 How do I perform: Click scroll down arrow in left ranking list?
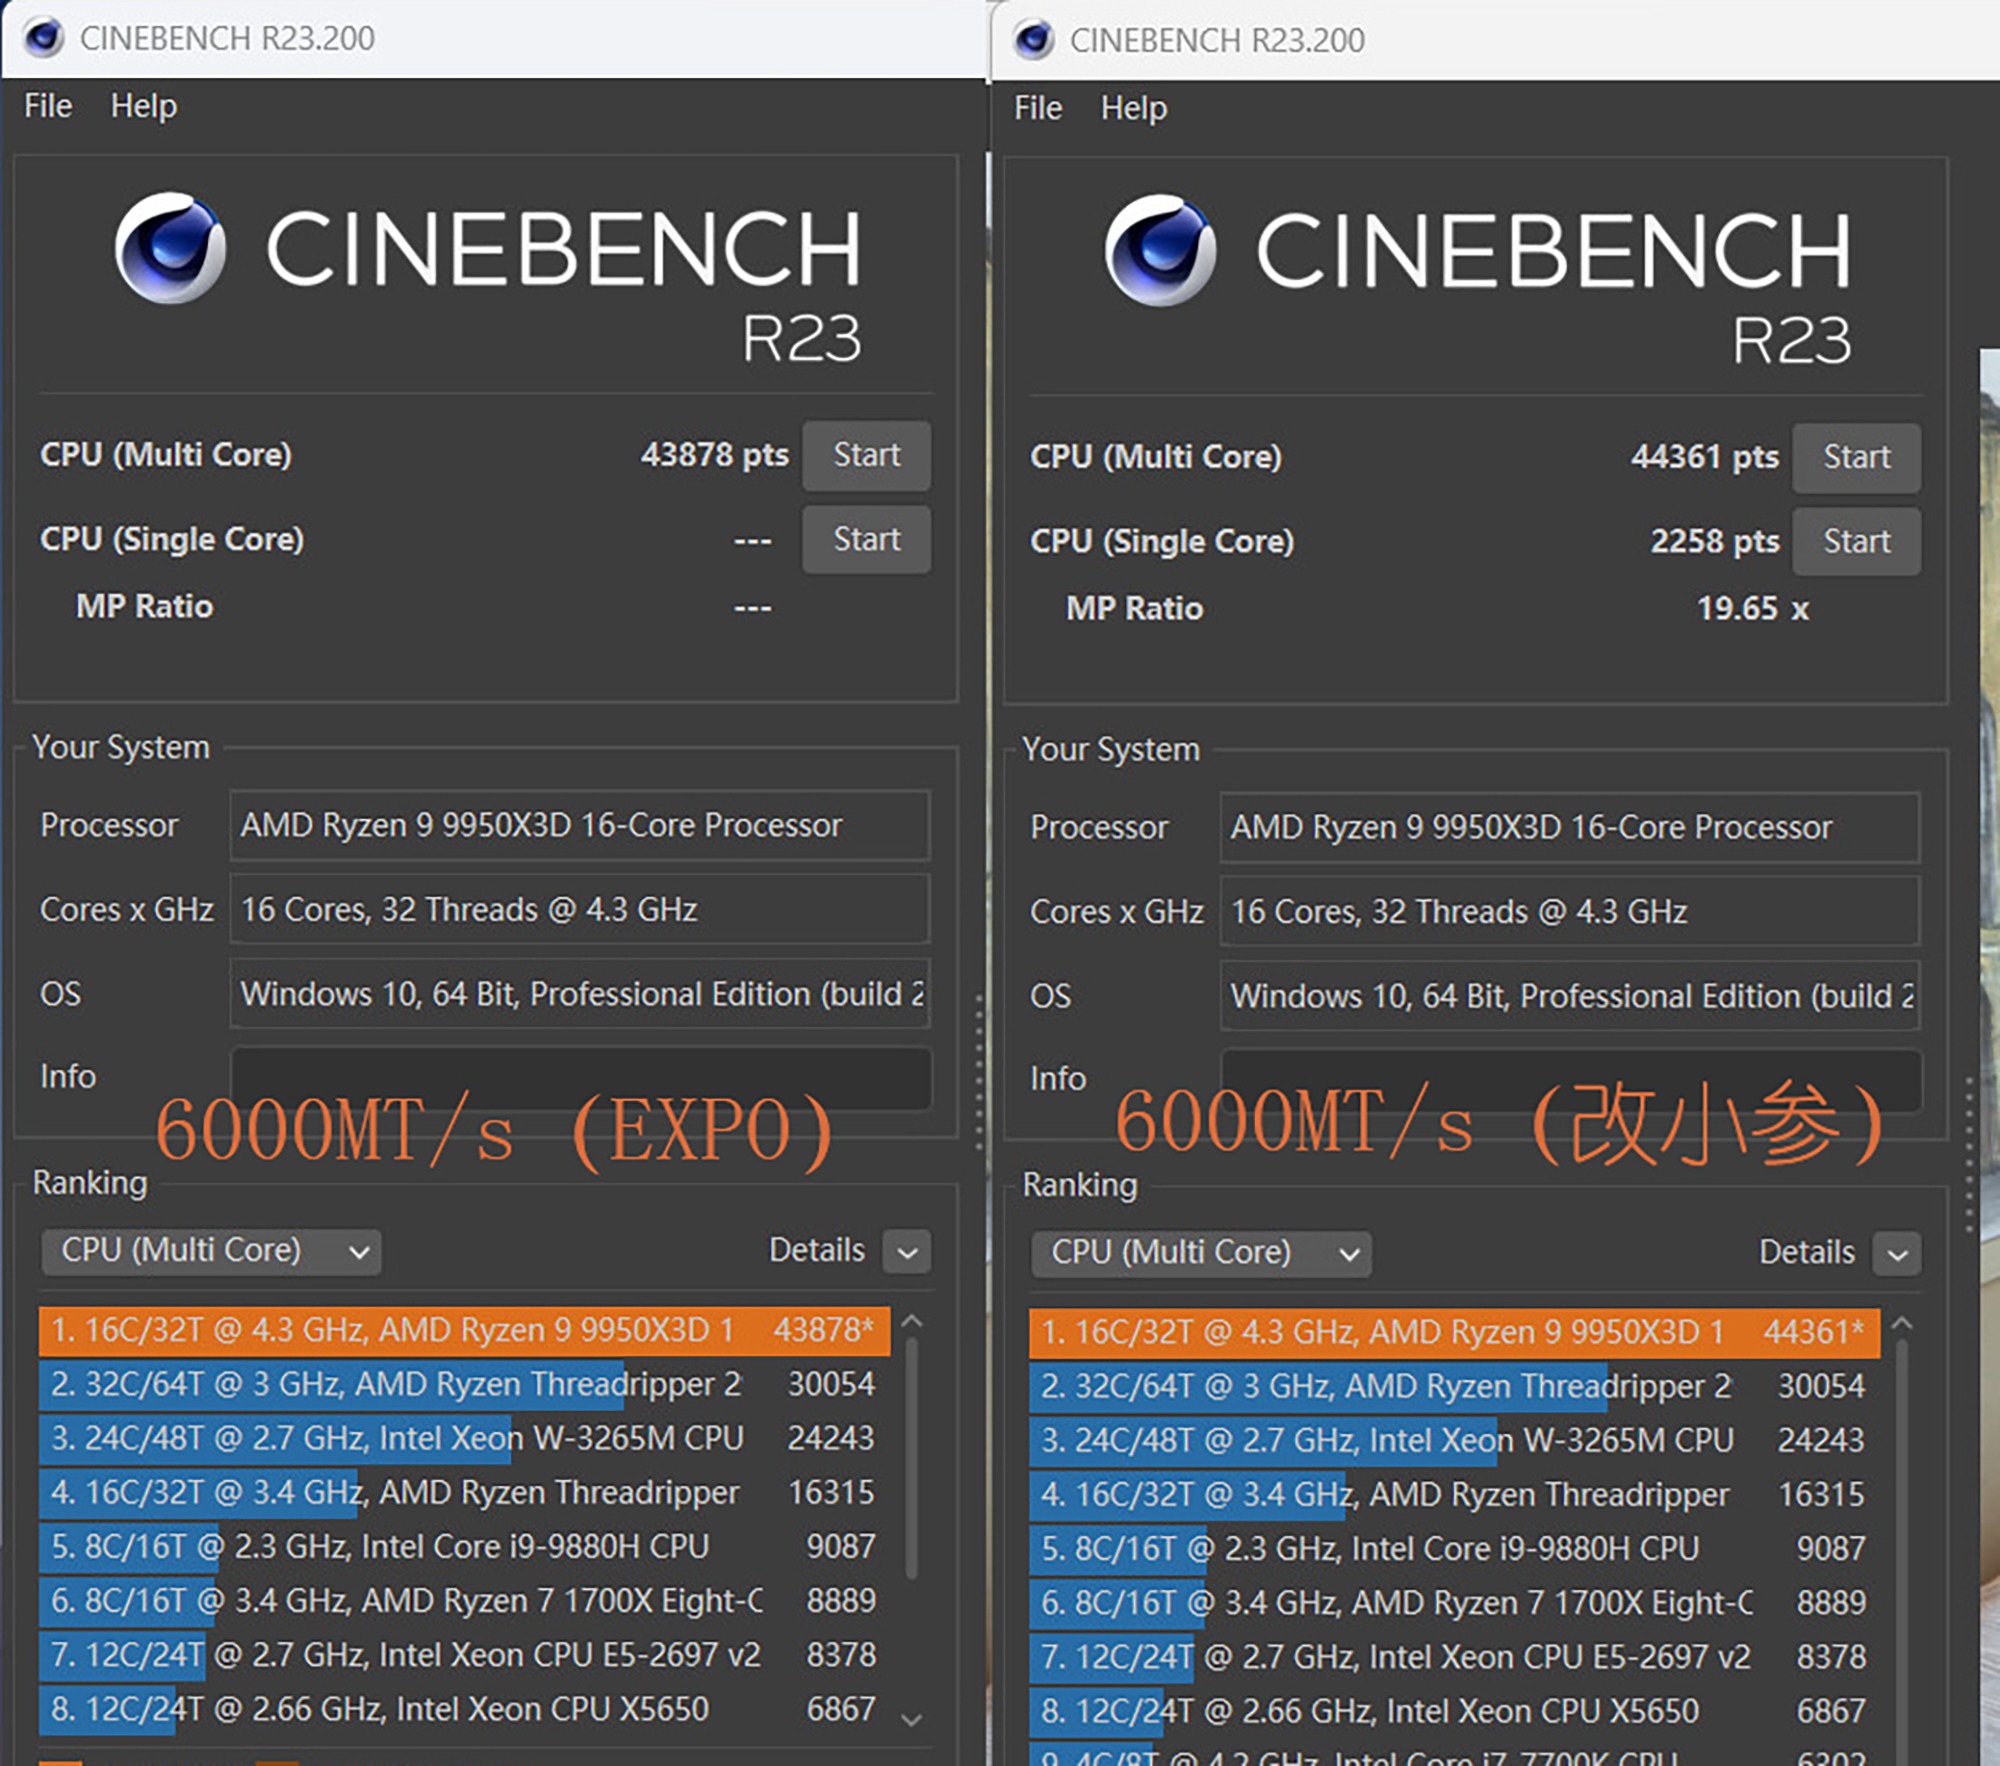click(x=911, y=1720)
